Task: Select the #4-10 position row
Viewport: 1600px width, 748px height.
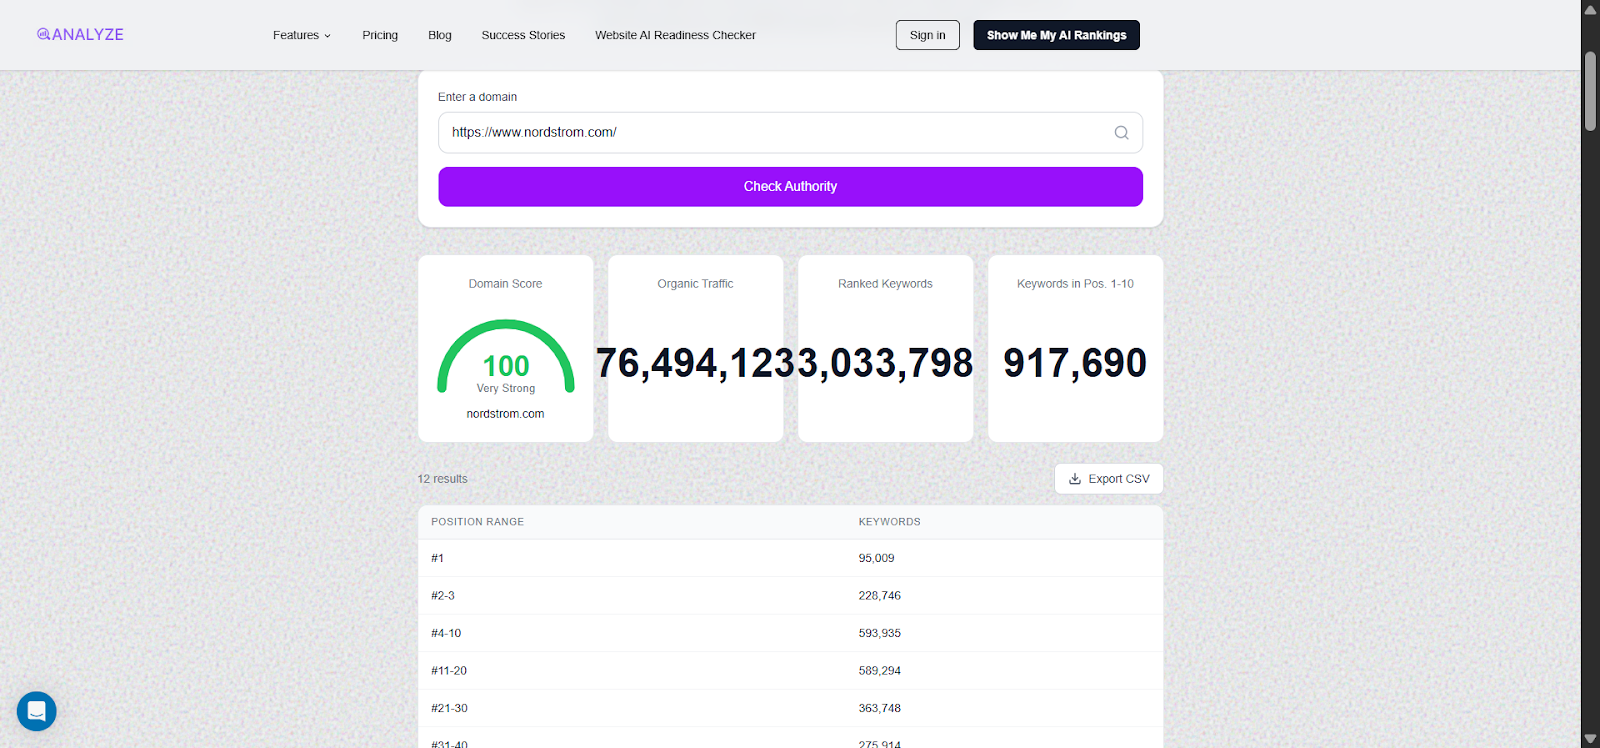Action: coord(790,633)
